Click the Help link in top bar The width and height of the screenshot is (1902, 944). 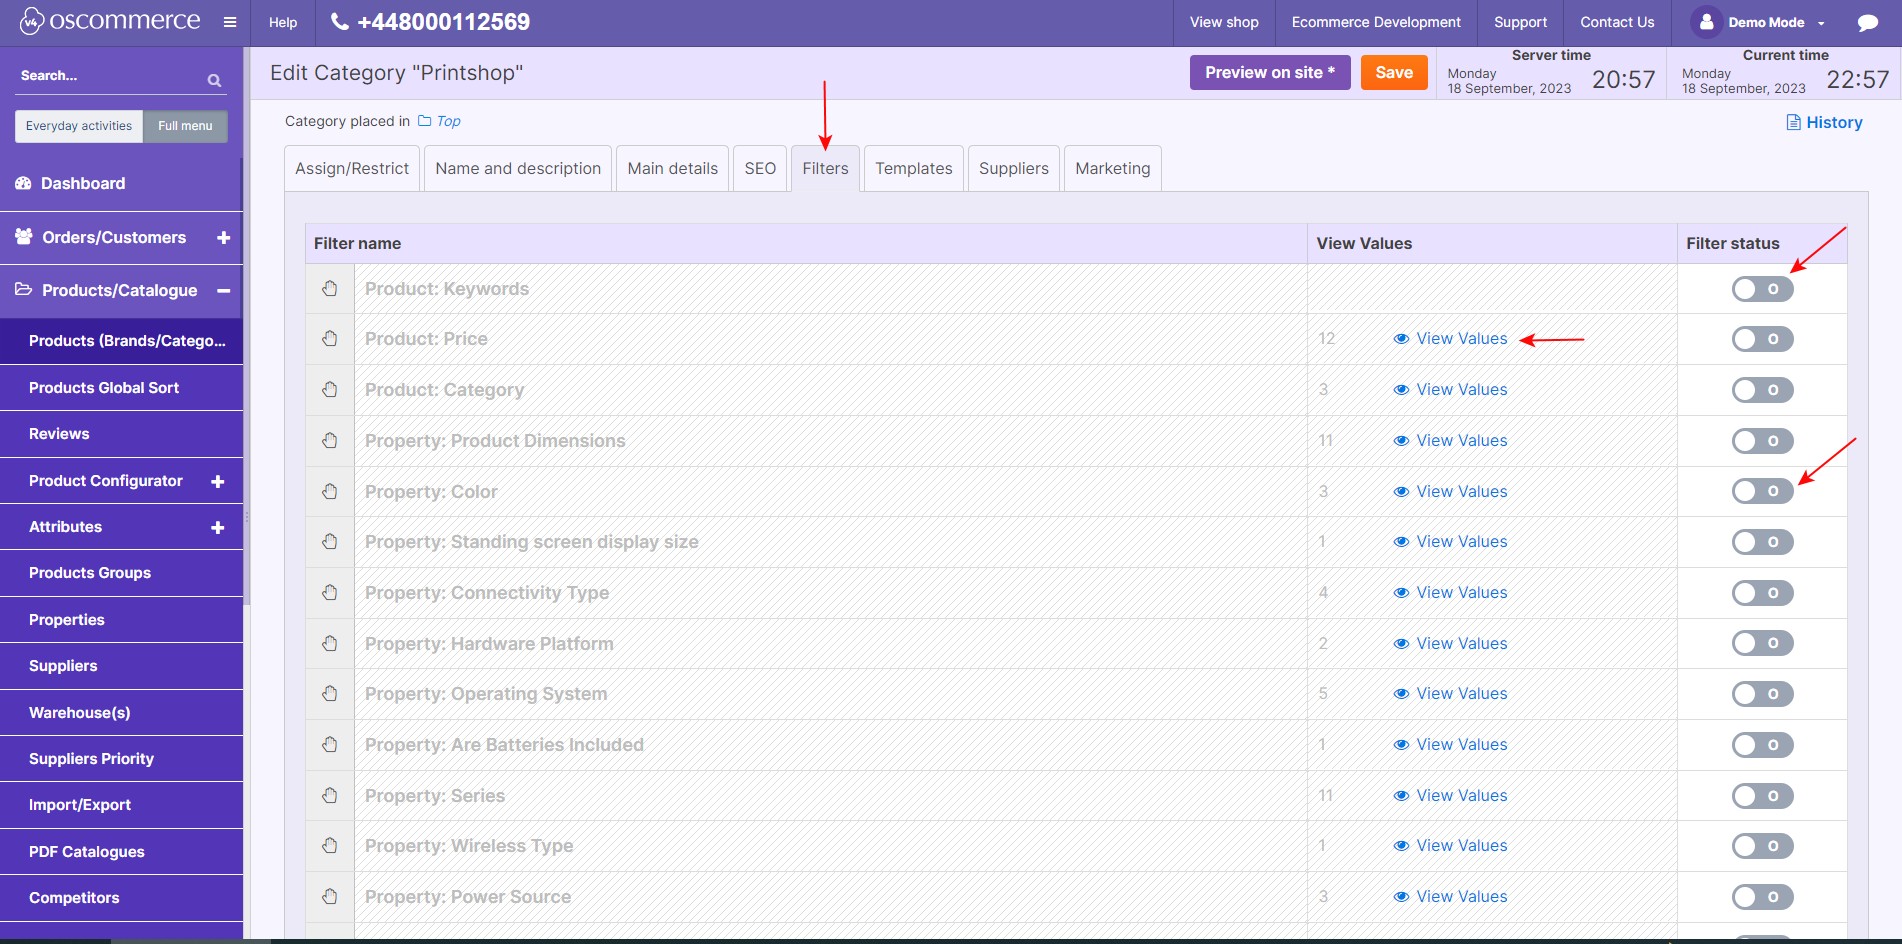(x=283, y=22)
